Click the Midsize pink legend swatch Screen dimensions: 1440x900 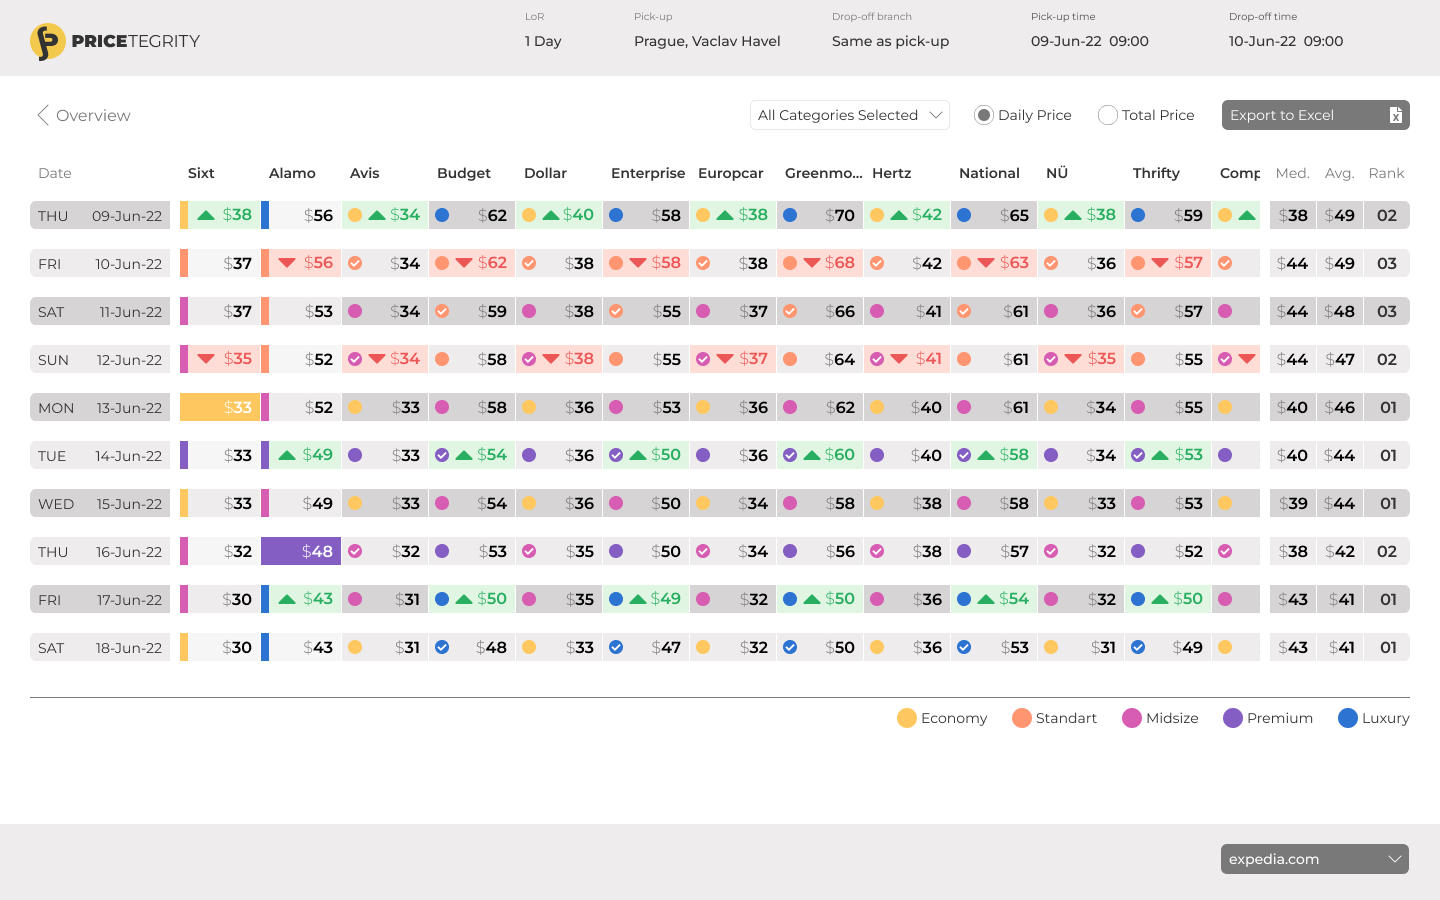coord(1131,718)
